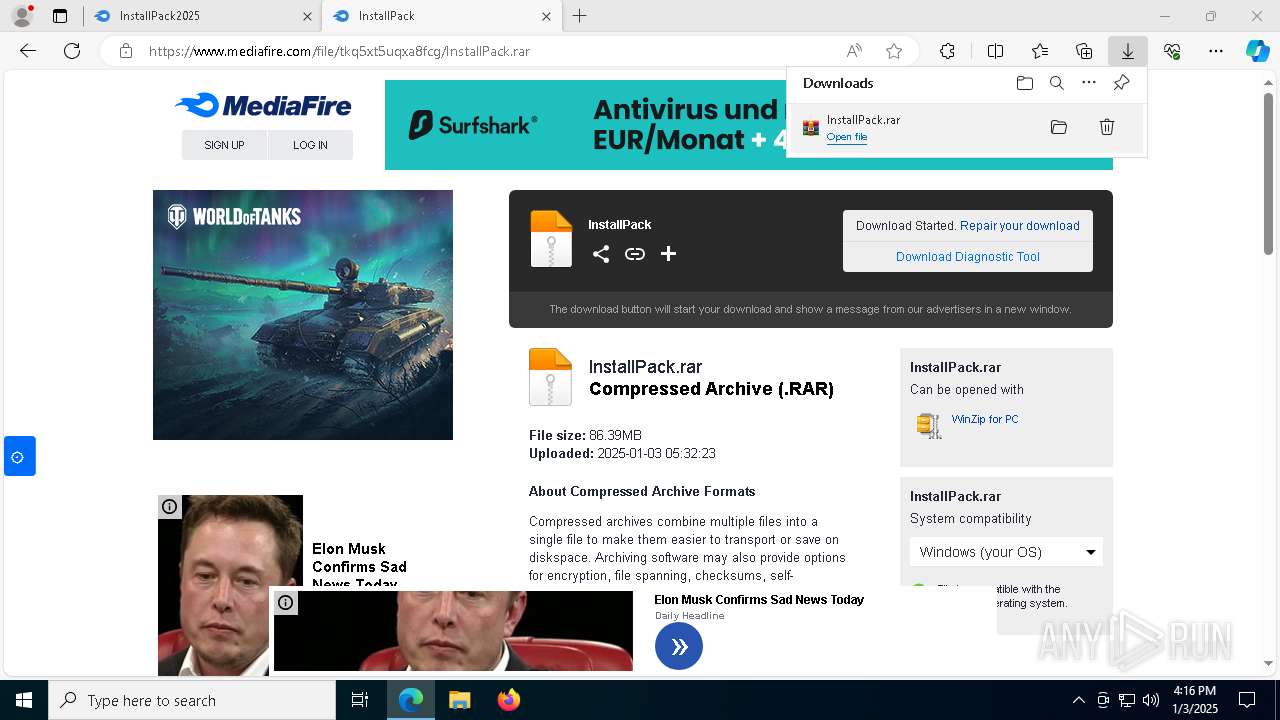1280x720 pixels.
Task: Search downloads in Downloads panel
Action: 1056,83
